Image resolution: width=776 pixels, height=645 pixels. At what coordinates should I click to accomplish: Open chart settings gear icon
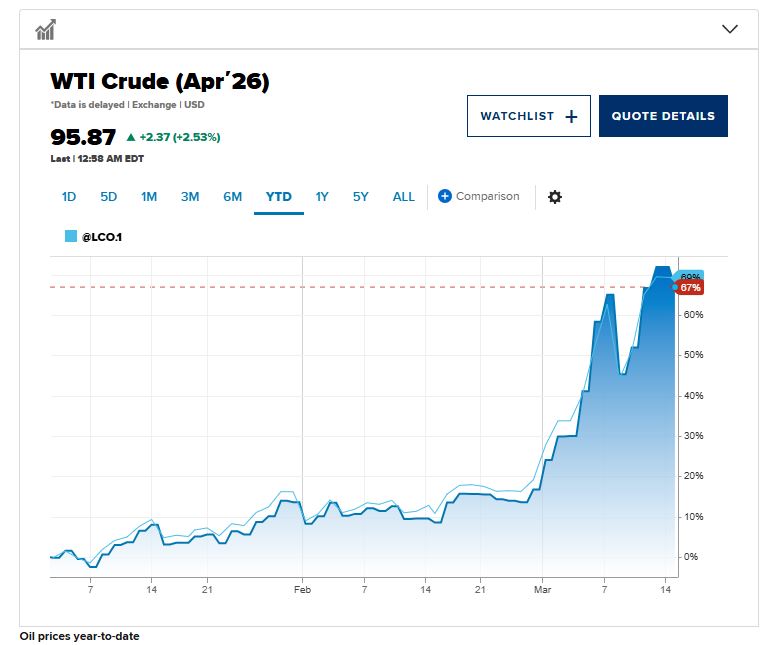[555, 197]
